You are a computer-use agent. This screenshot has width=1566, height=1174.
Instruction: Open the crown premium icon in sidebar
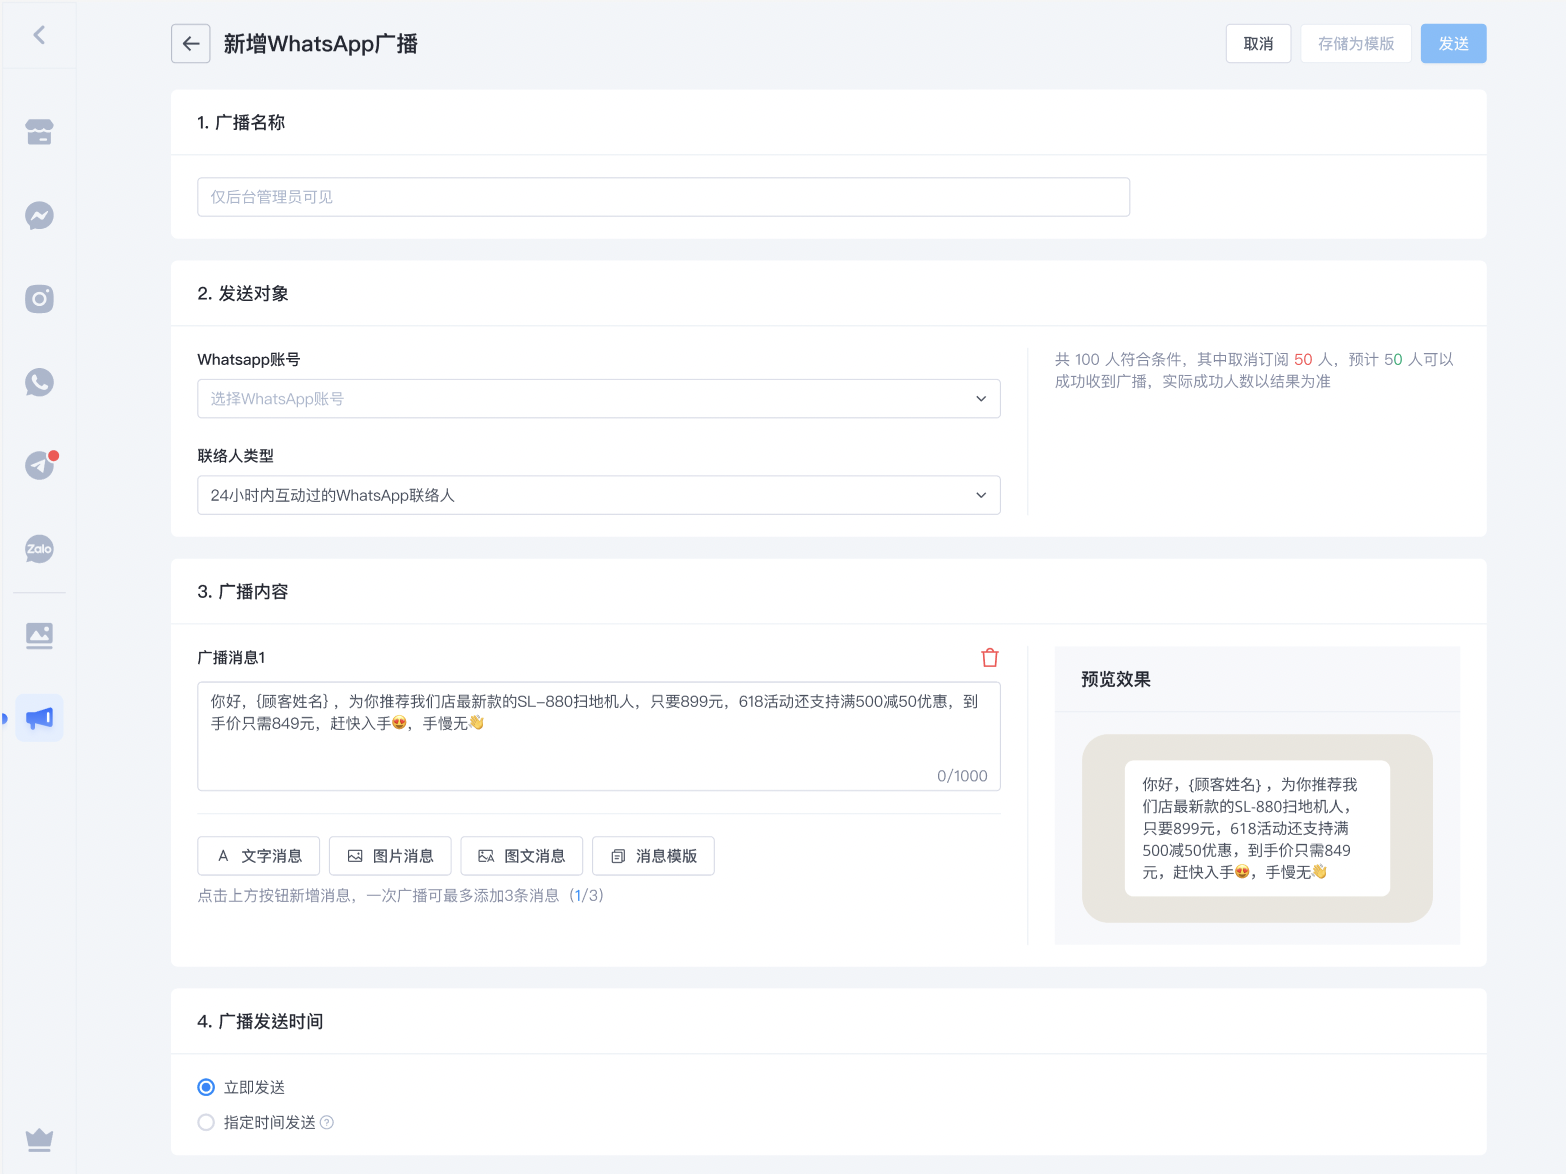coord(39,1140)
